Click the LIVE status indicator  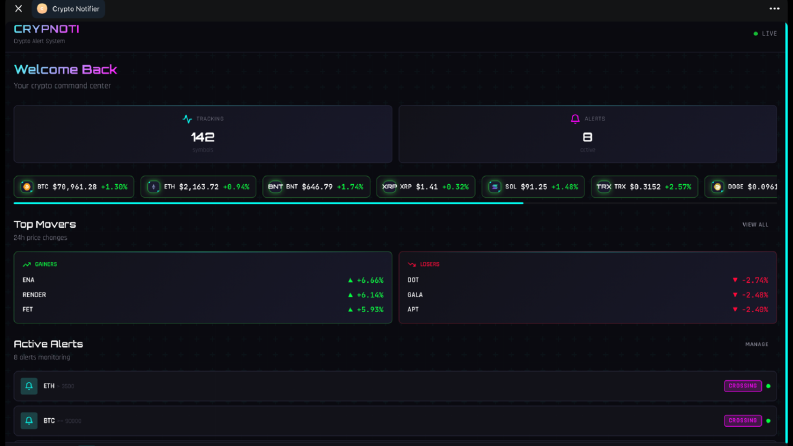coord(765,33)
